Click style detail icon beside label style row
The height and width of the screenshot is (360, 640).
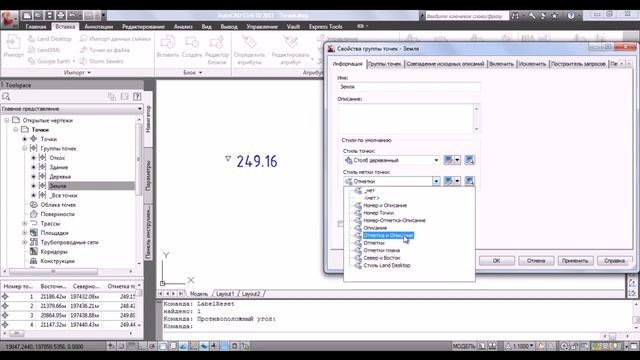point(469,181)
